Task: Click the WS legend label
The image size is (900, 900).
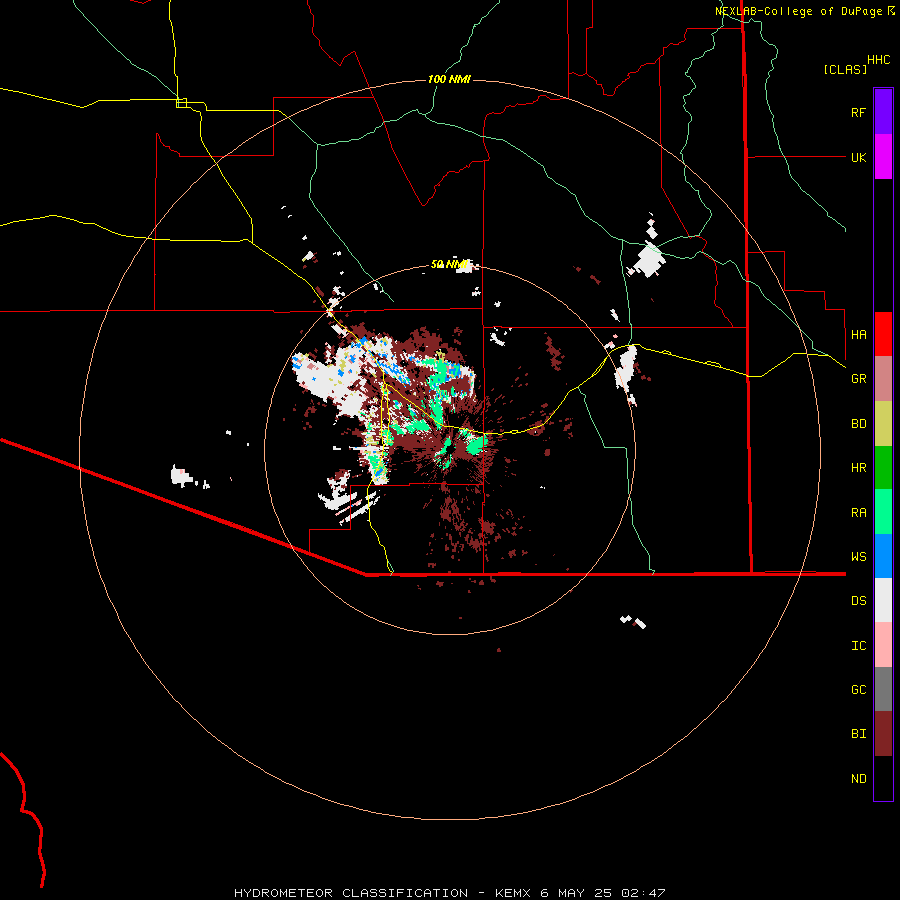Action: pyautogui.click(x=858, y=556)
